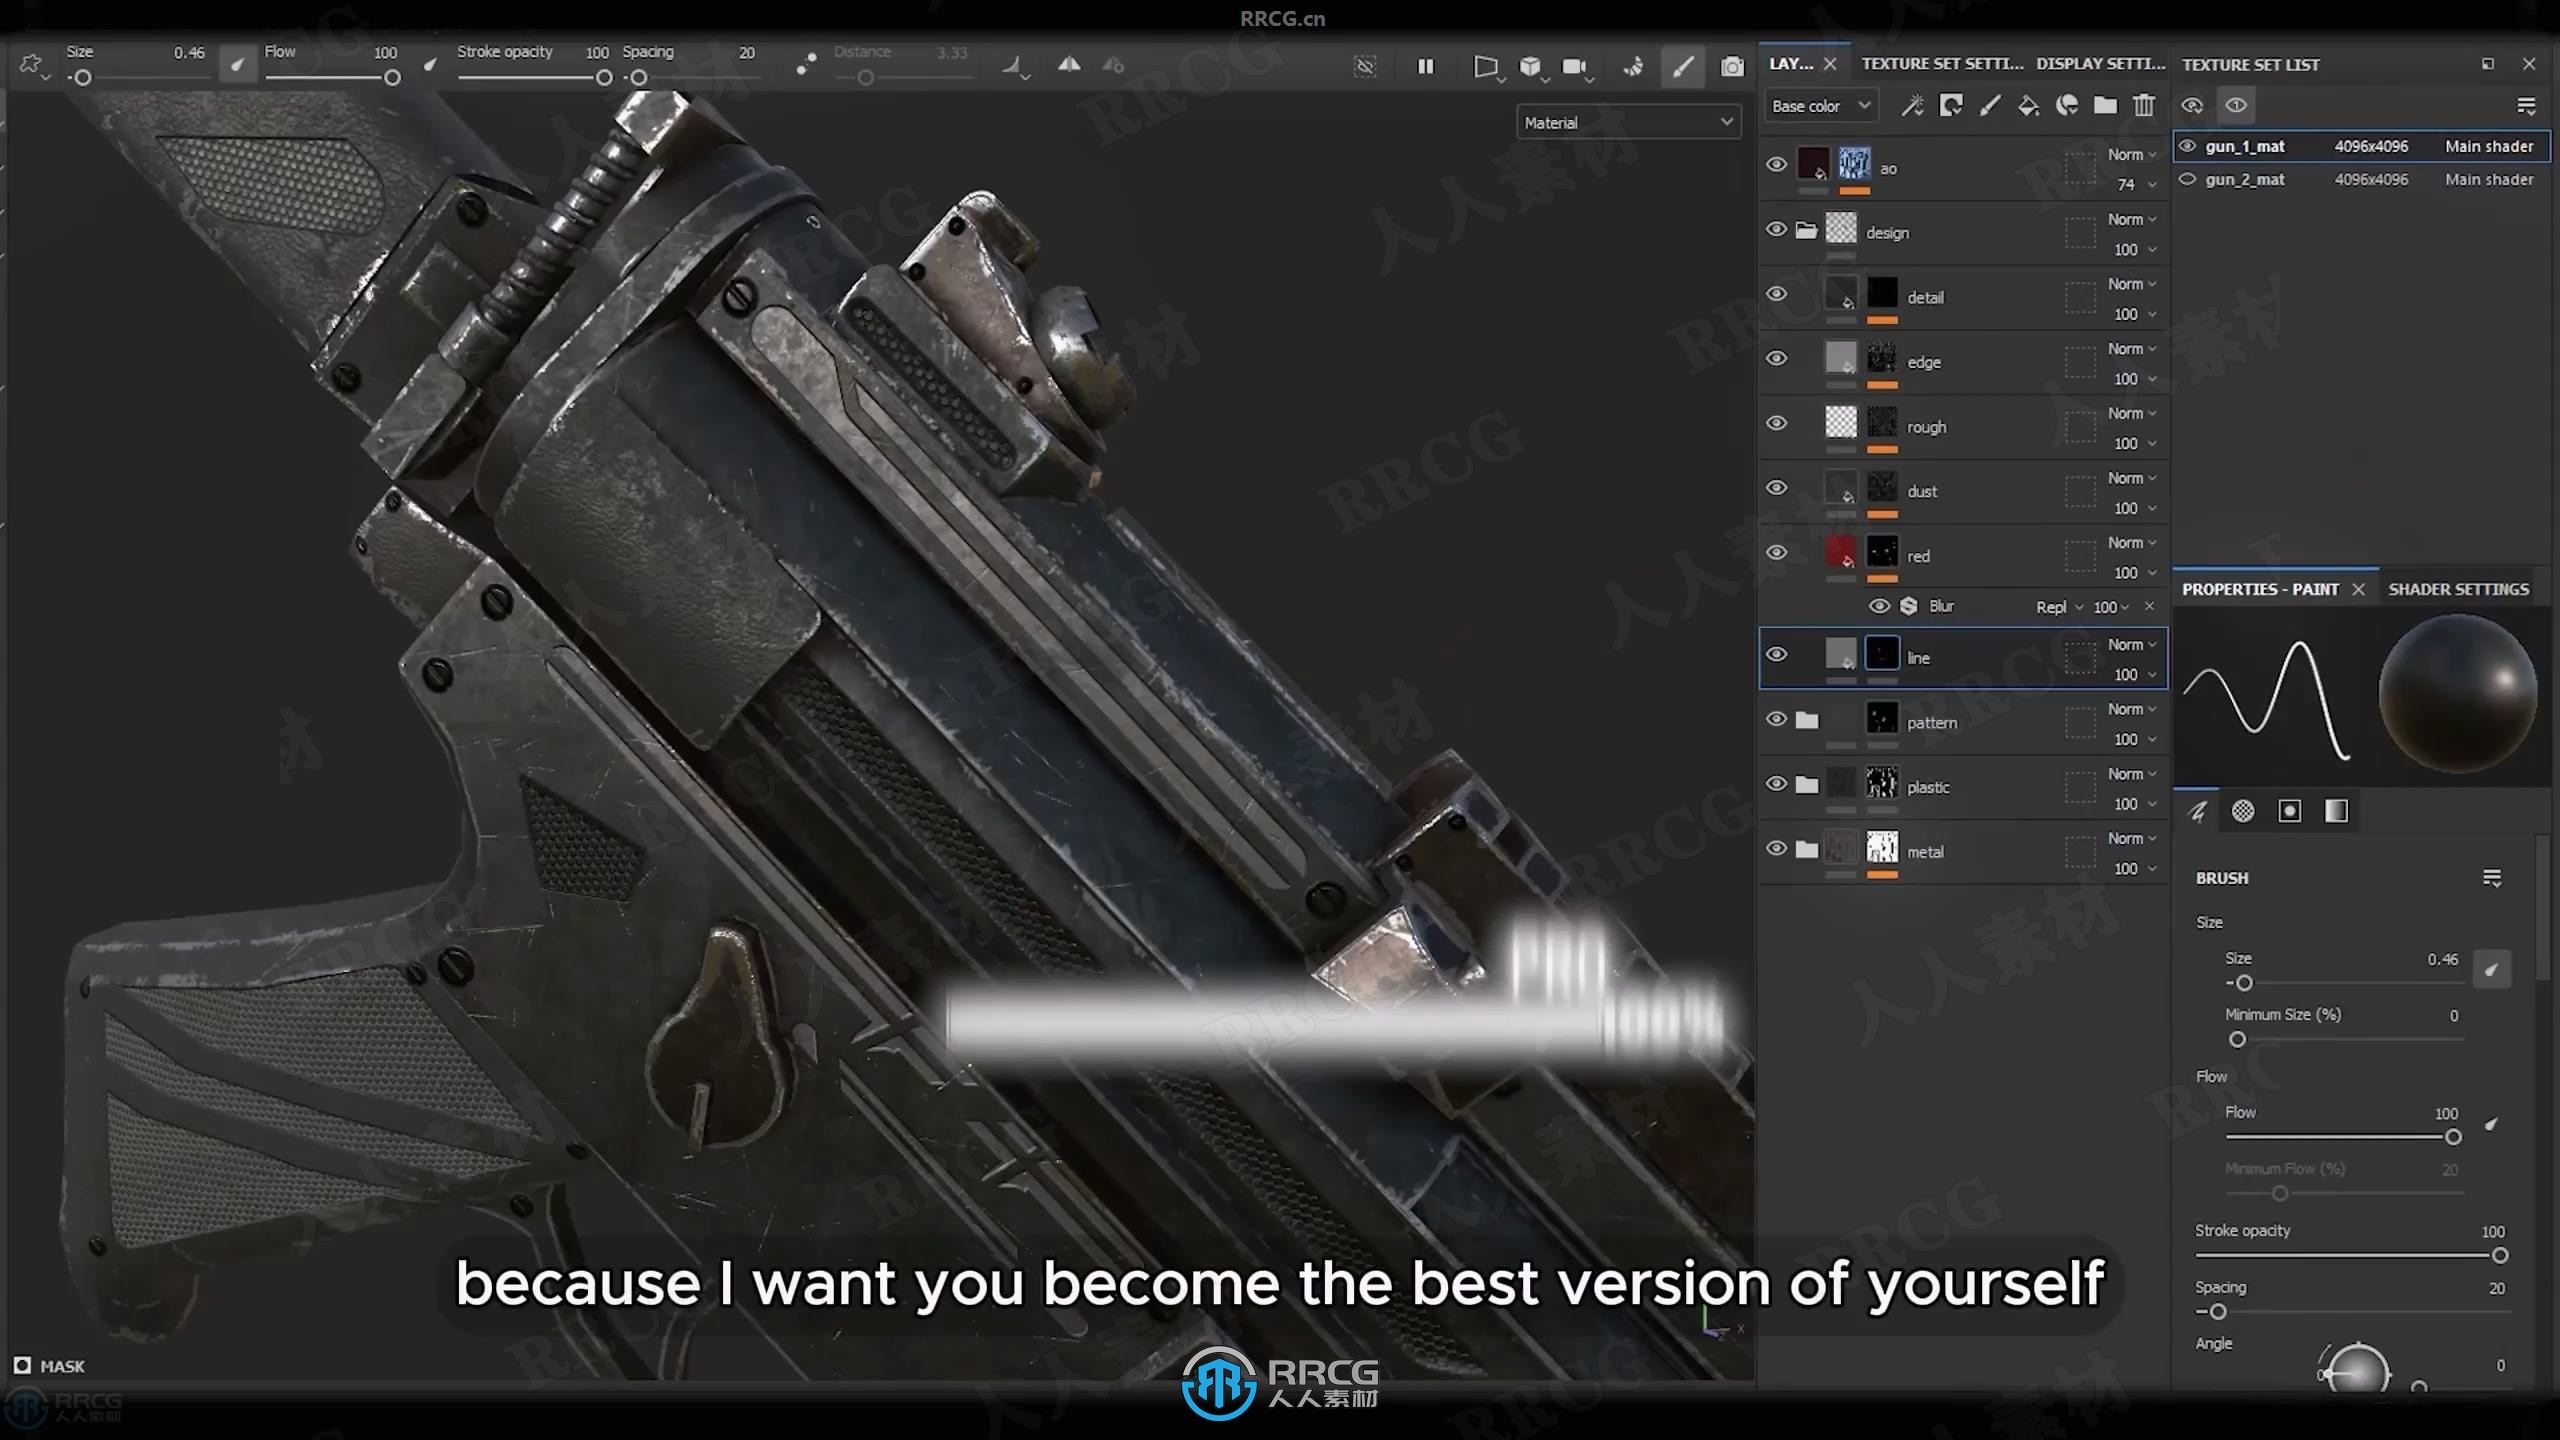The height and width of the screenshot is (1440, 2560).
Task: Create a new folder in the layer stack
Action: (2105, 106)
